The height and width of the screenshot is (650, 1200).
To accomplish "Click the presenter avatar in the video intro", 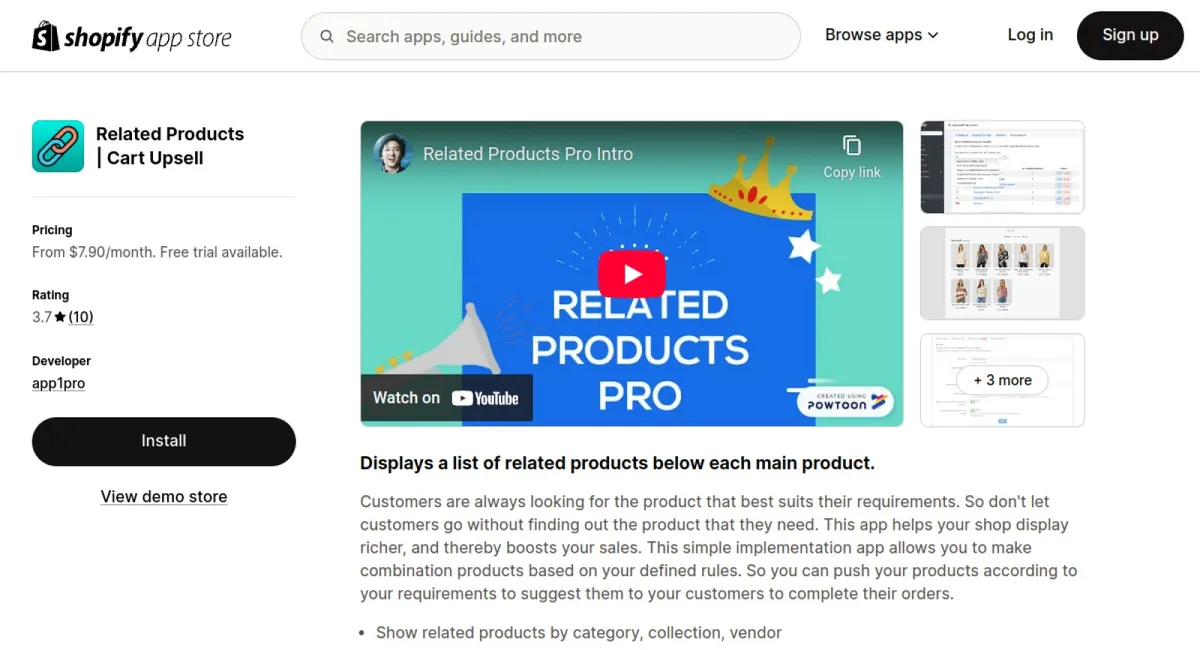I will pyautogui.click(x=392, y=154).
